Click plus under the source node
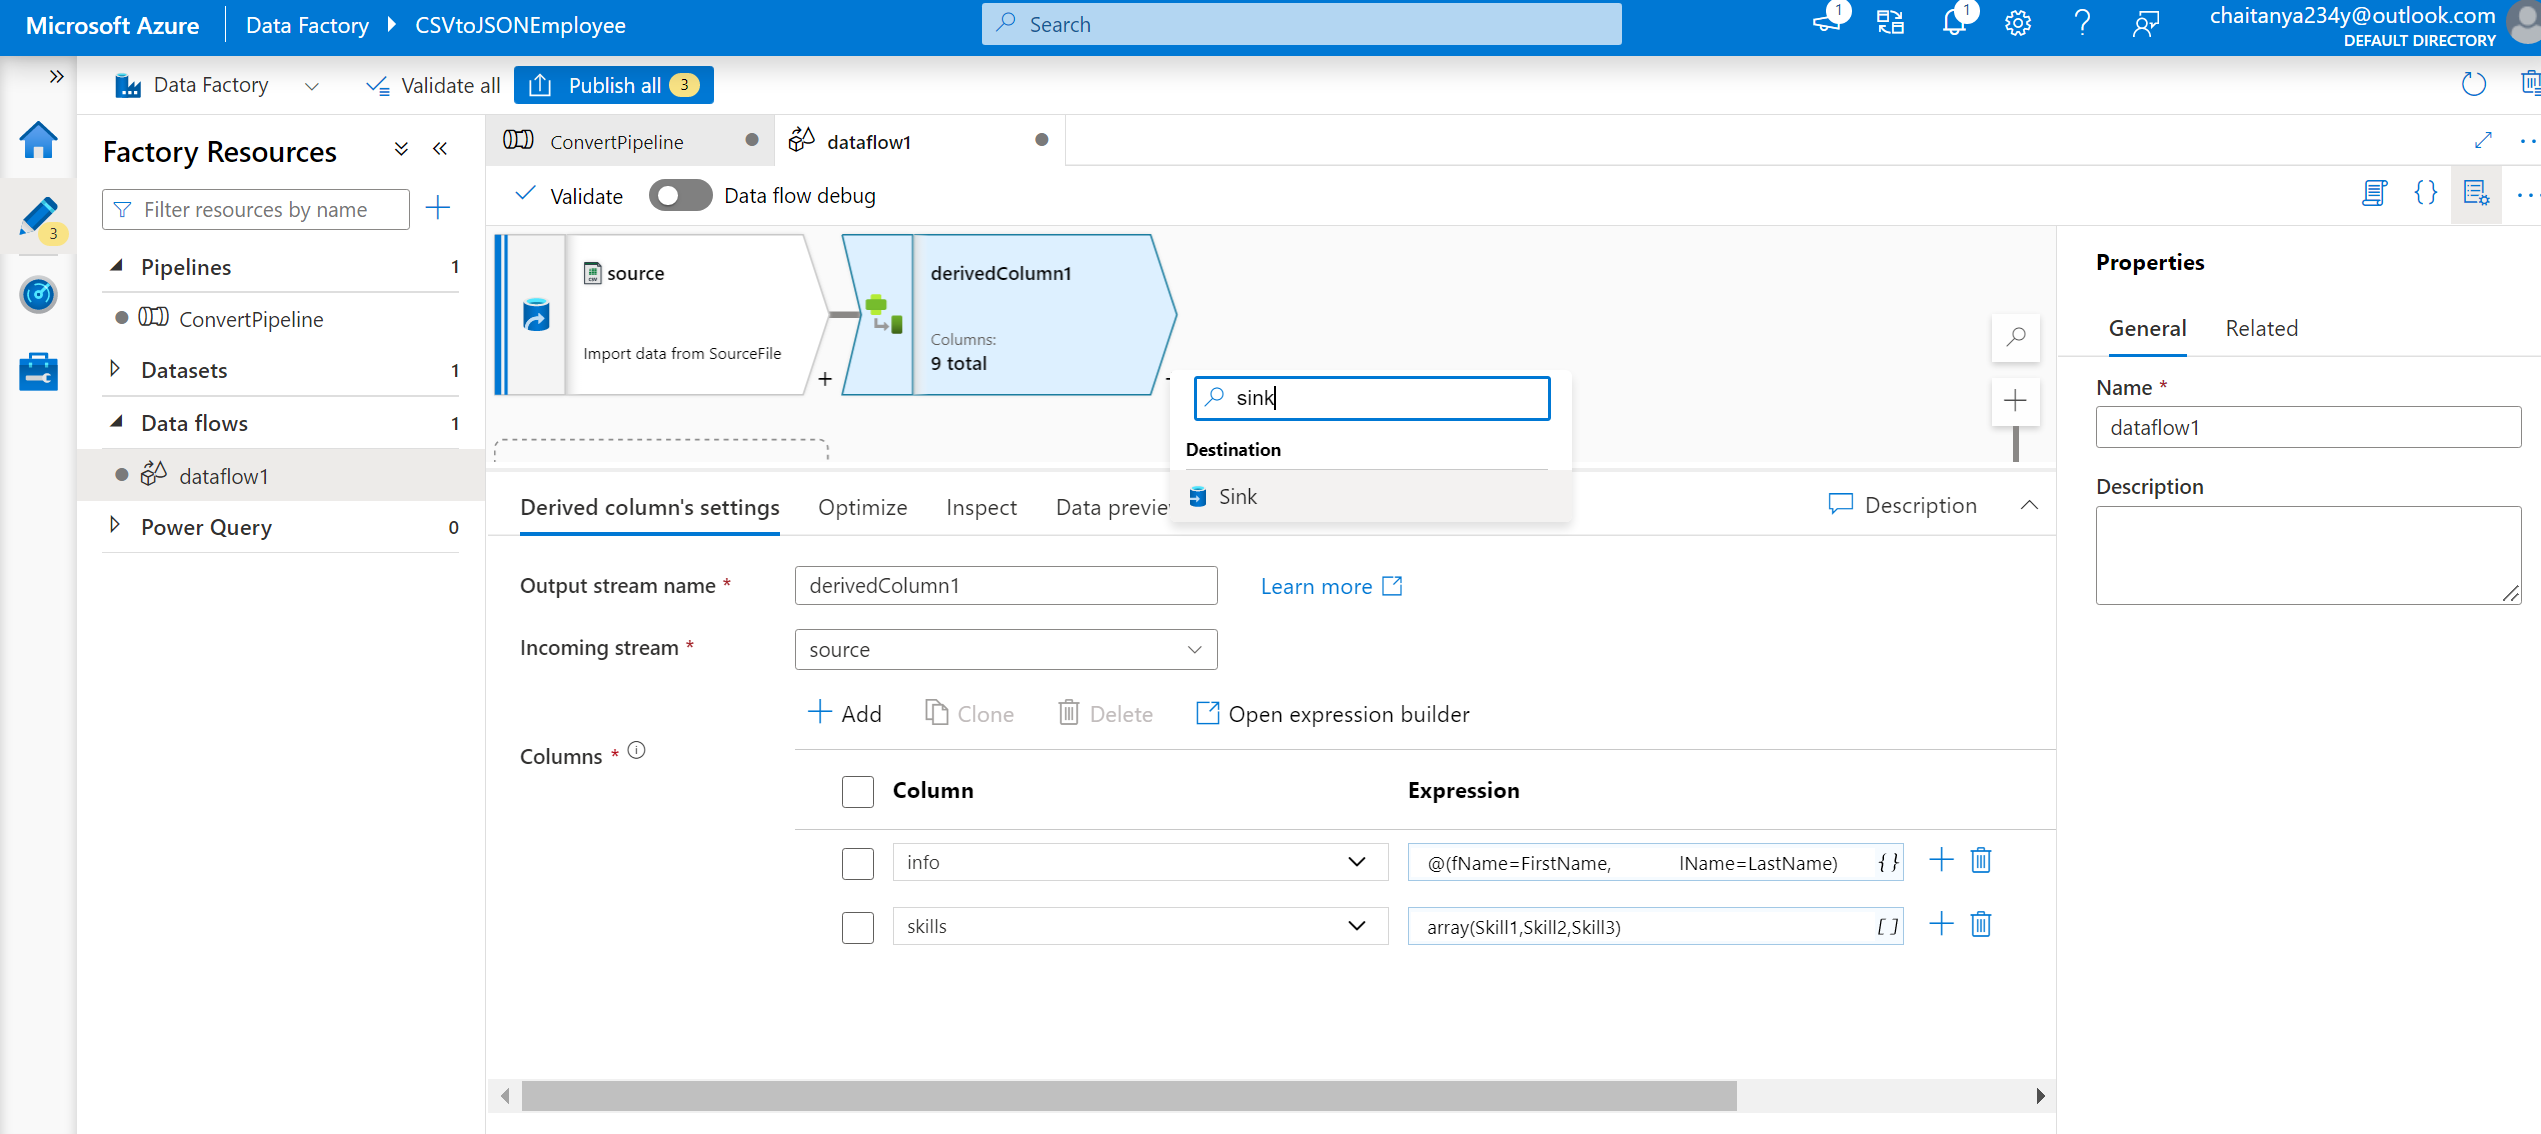 tap(825, 379)
